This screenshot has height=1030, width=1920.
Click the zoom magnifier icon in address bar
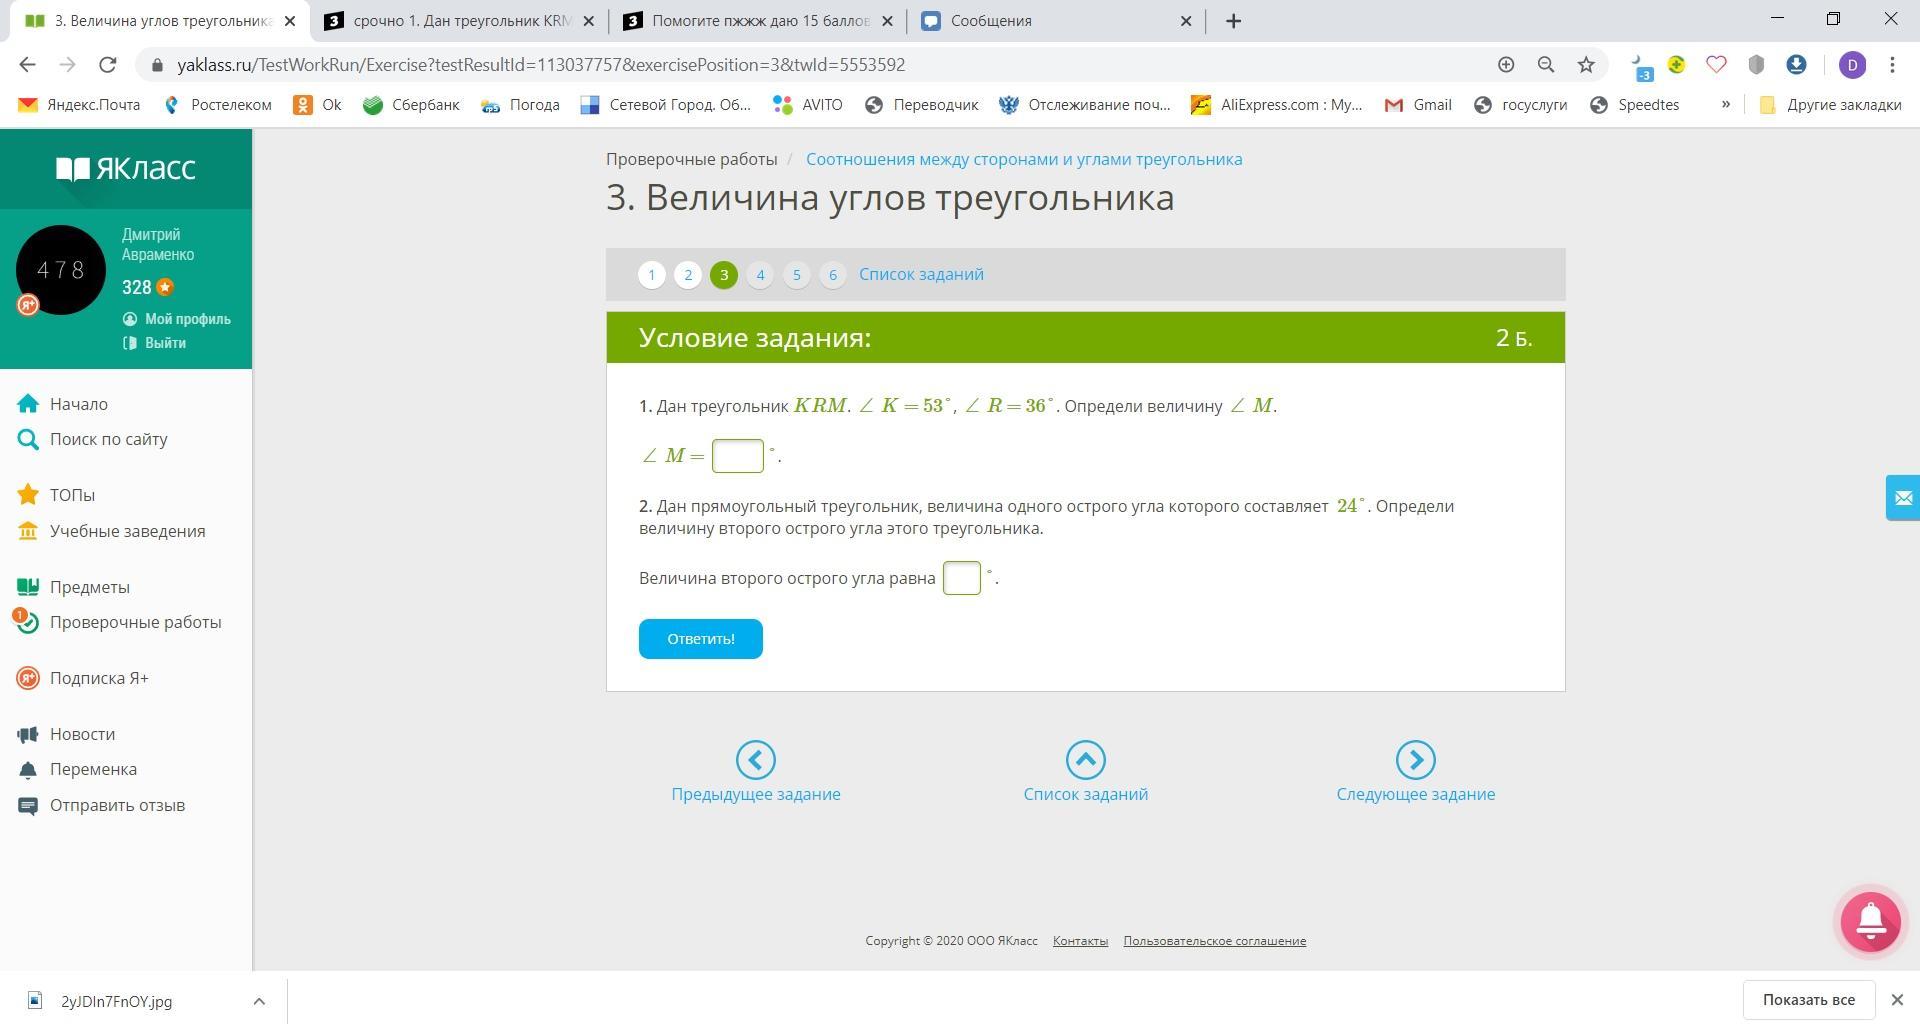click(1546, 65)
